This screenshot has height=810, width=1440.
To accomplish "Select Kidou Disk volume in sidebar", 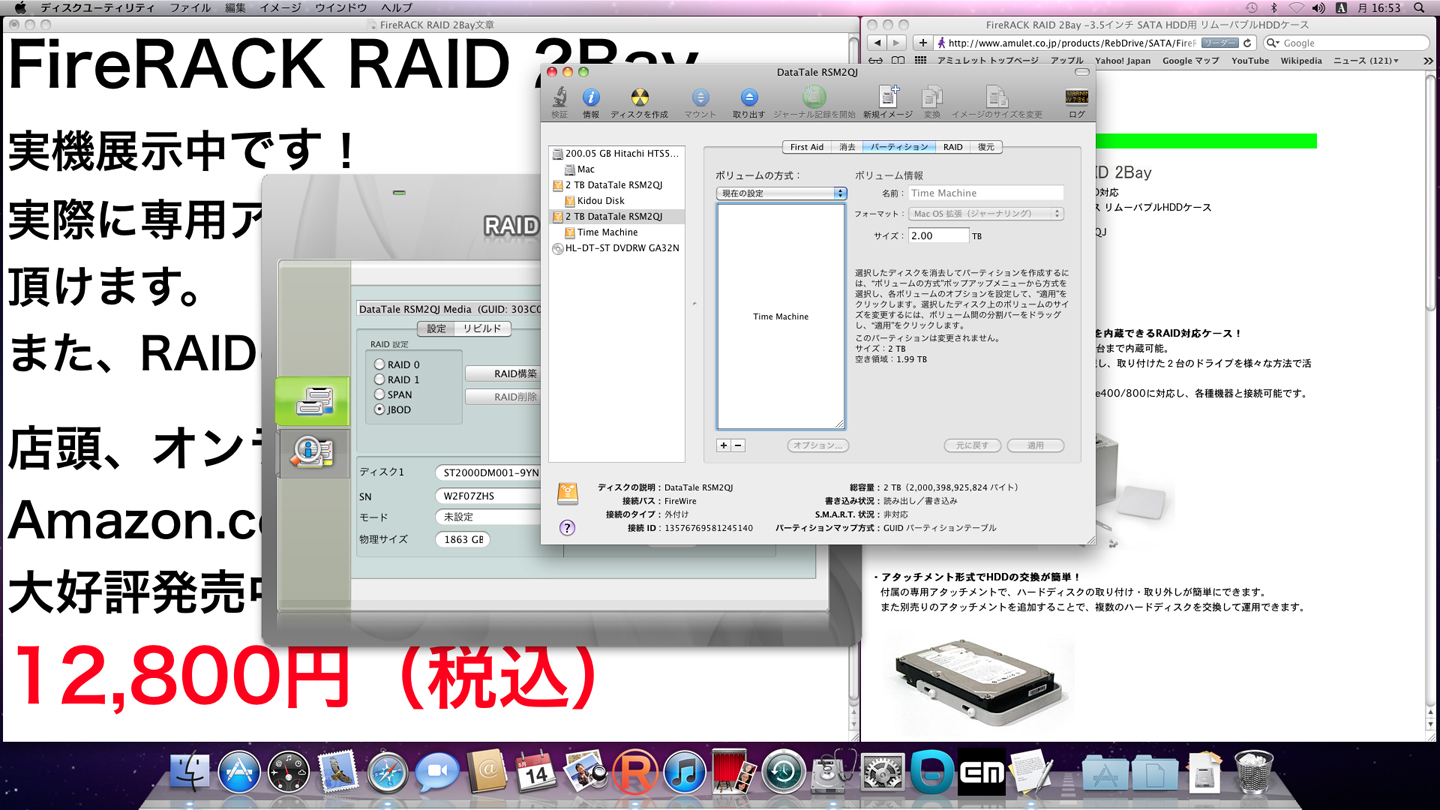I will pos(600,201).
